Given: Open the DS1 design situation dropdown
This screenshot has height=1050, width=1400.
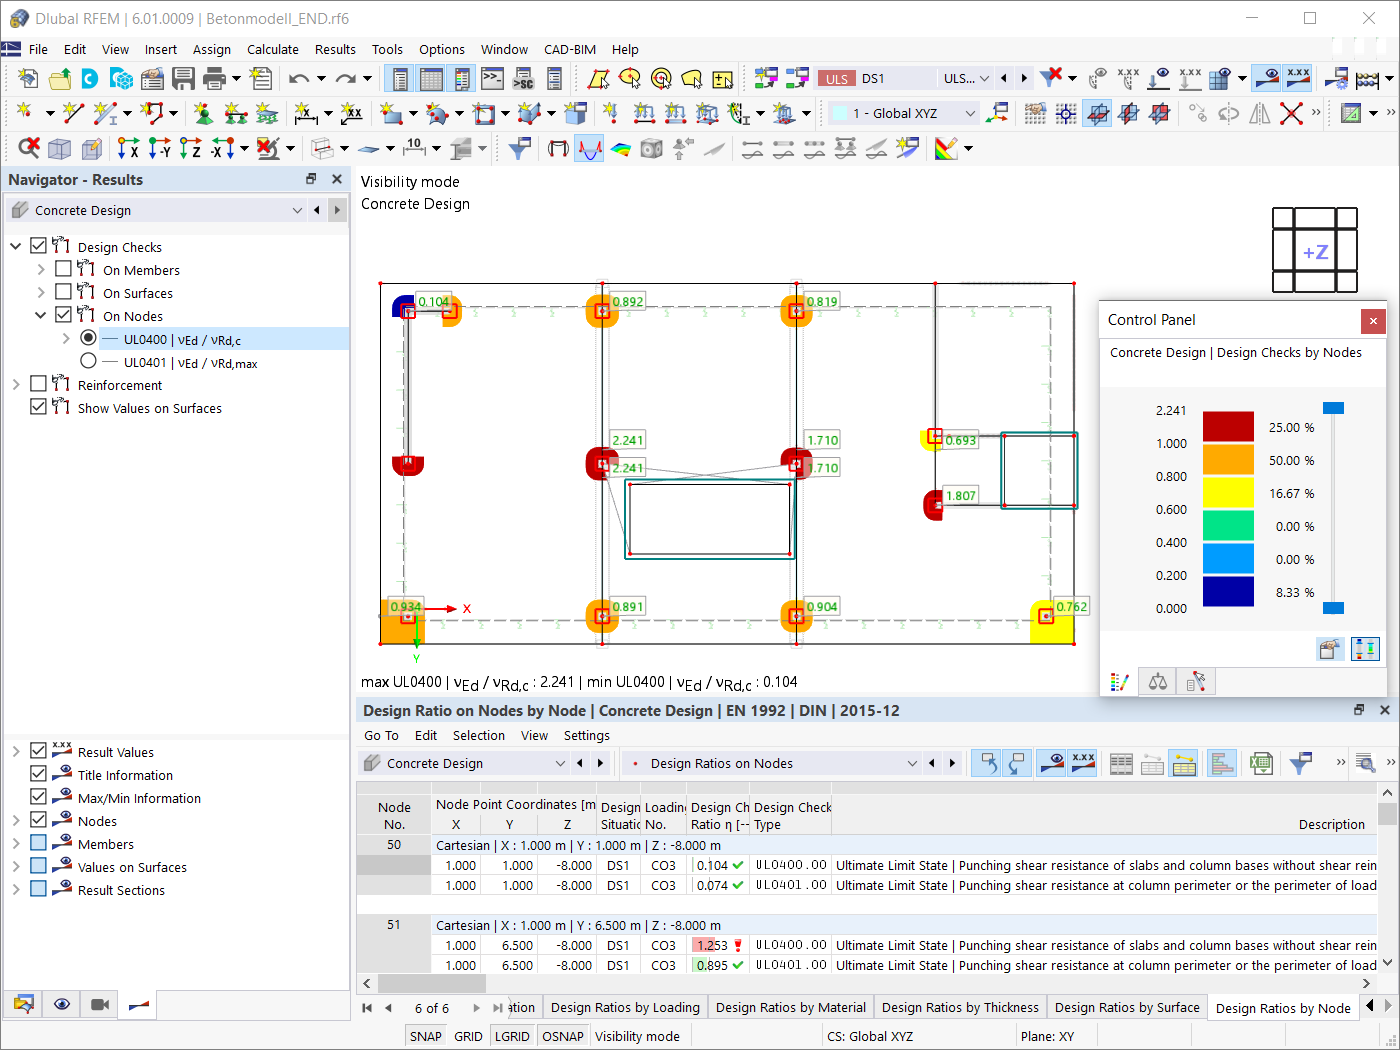Looking at the screenshot, I should (984, 78).
